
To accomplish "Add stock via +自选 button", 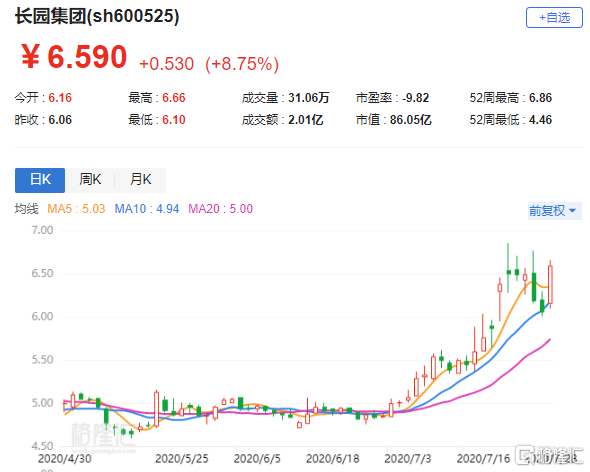I will [554, 18].
